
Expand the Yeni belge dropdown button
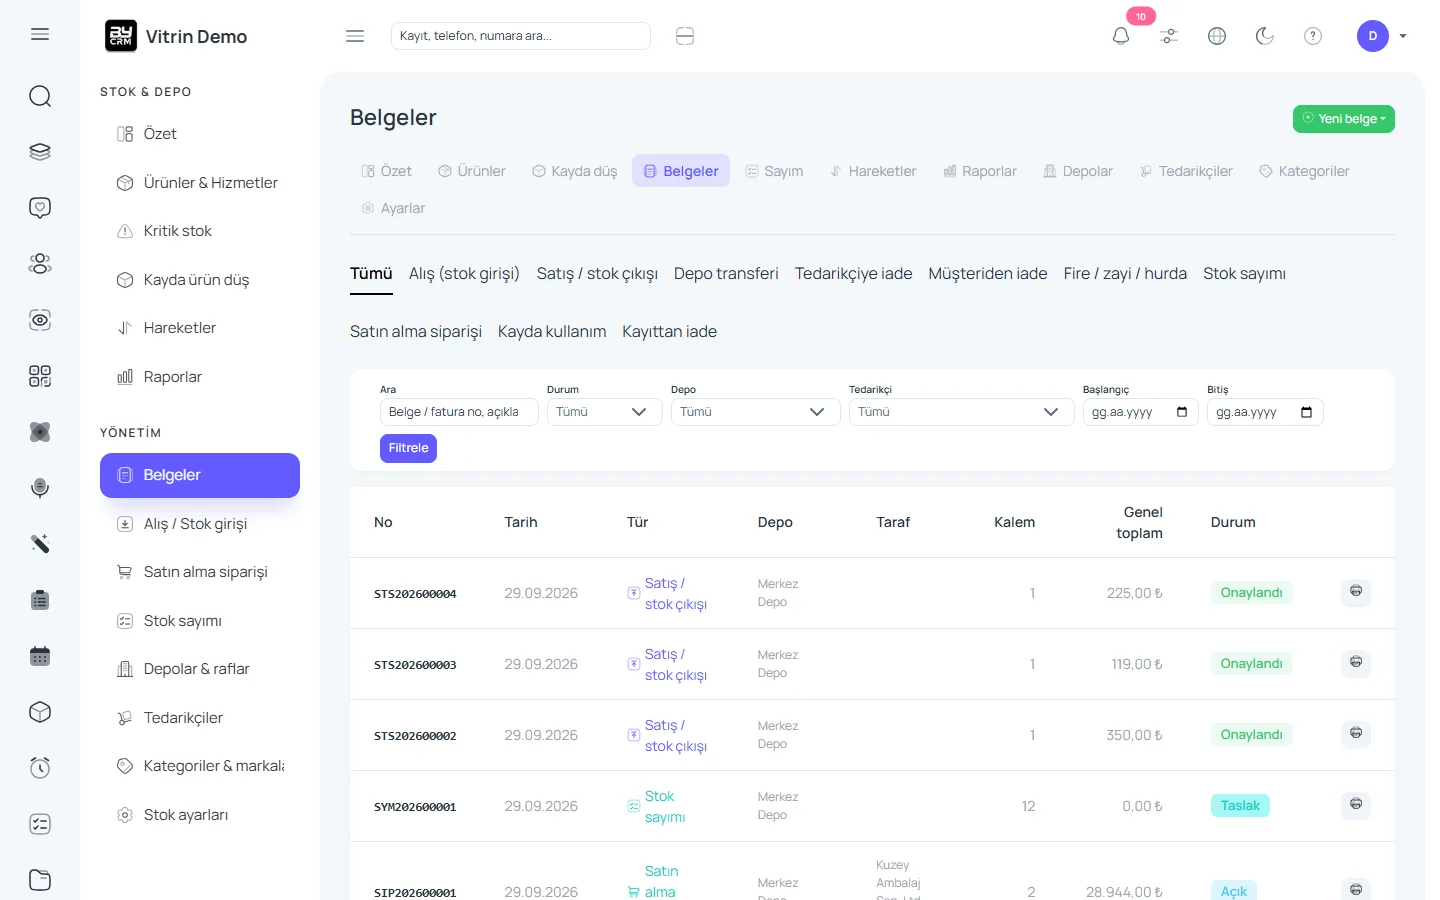(x=1344, y=119)
